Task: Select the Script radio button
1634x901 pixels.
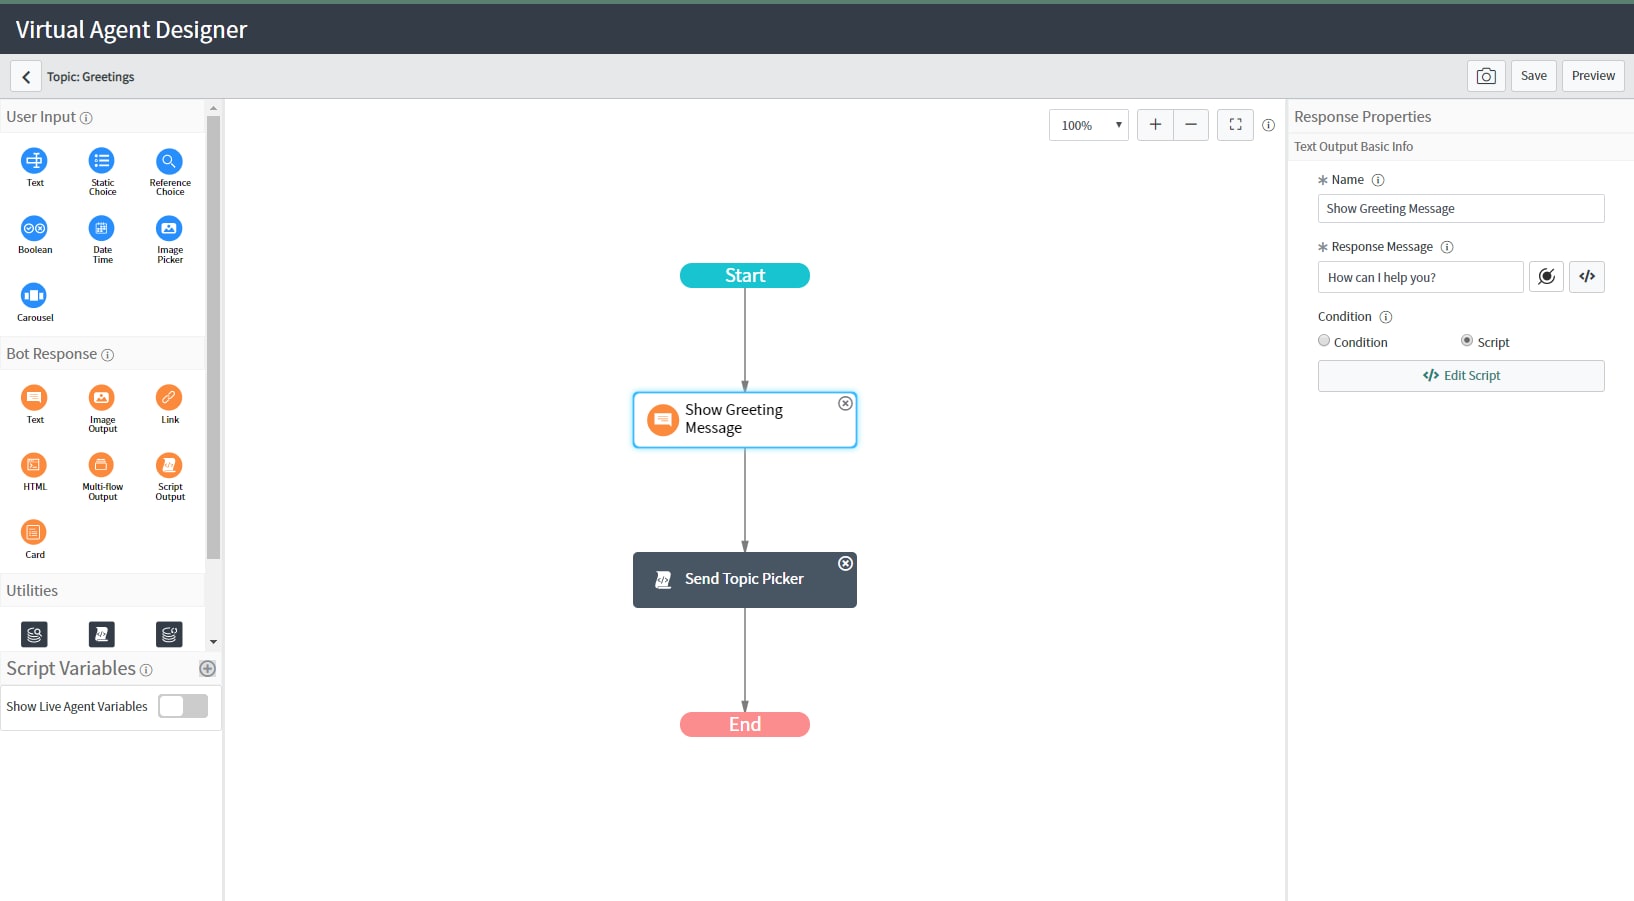Action: pyautogui.click(x=1467, y=341)
